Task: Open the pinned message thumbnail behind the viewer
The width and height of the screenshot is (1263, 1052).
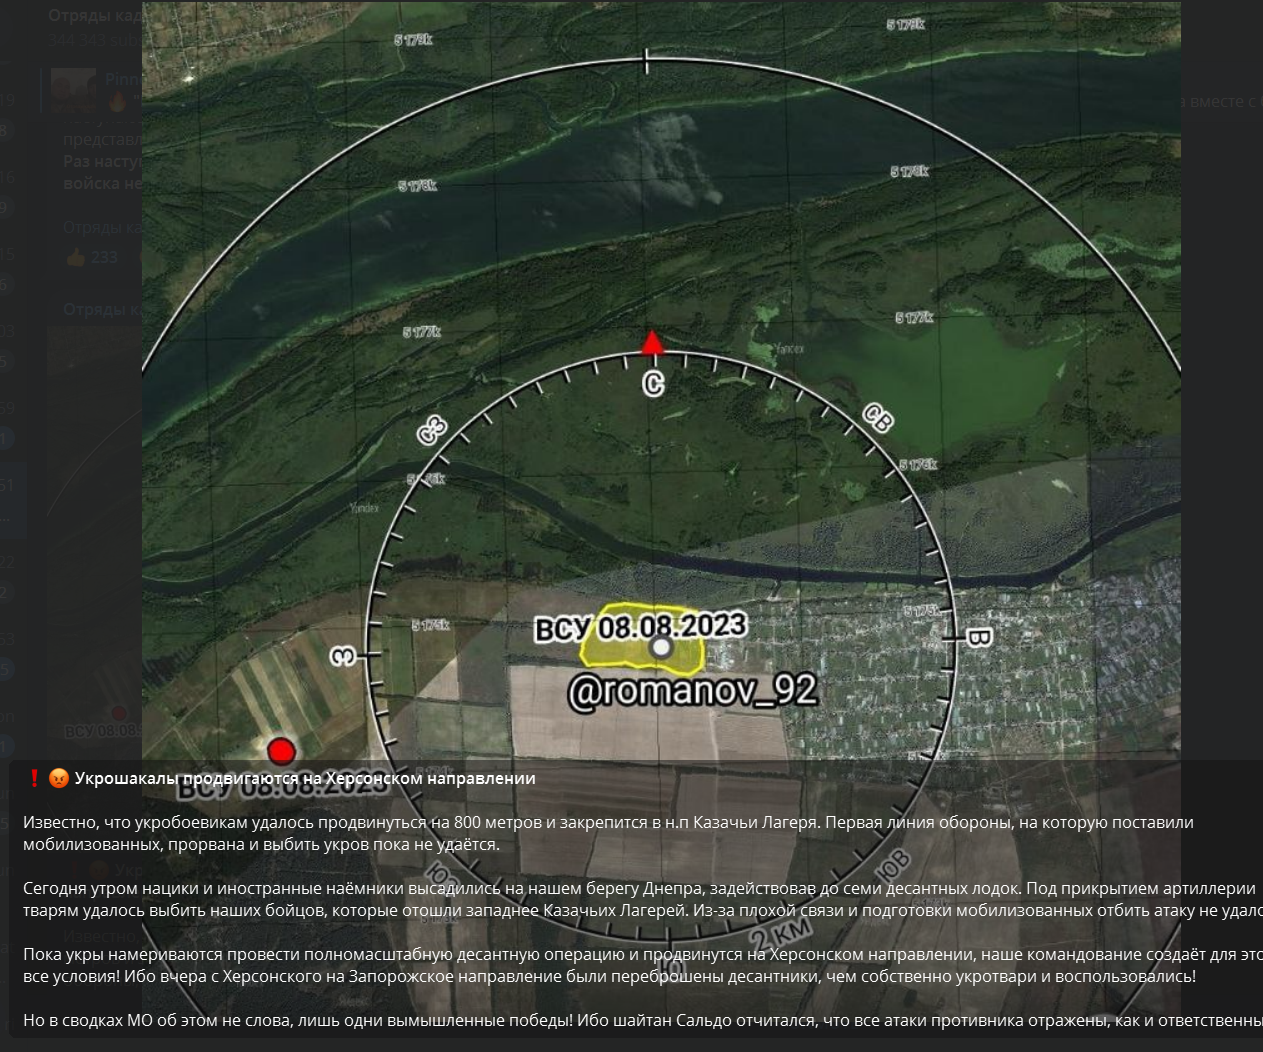Action: tap(73, 89)
